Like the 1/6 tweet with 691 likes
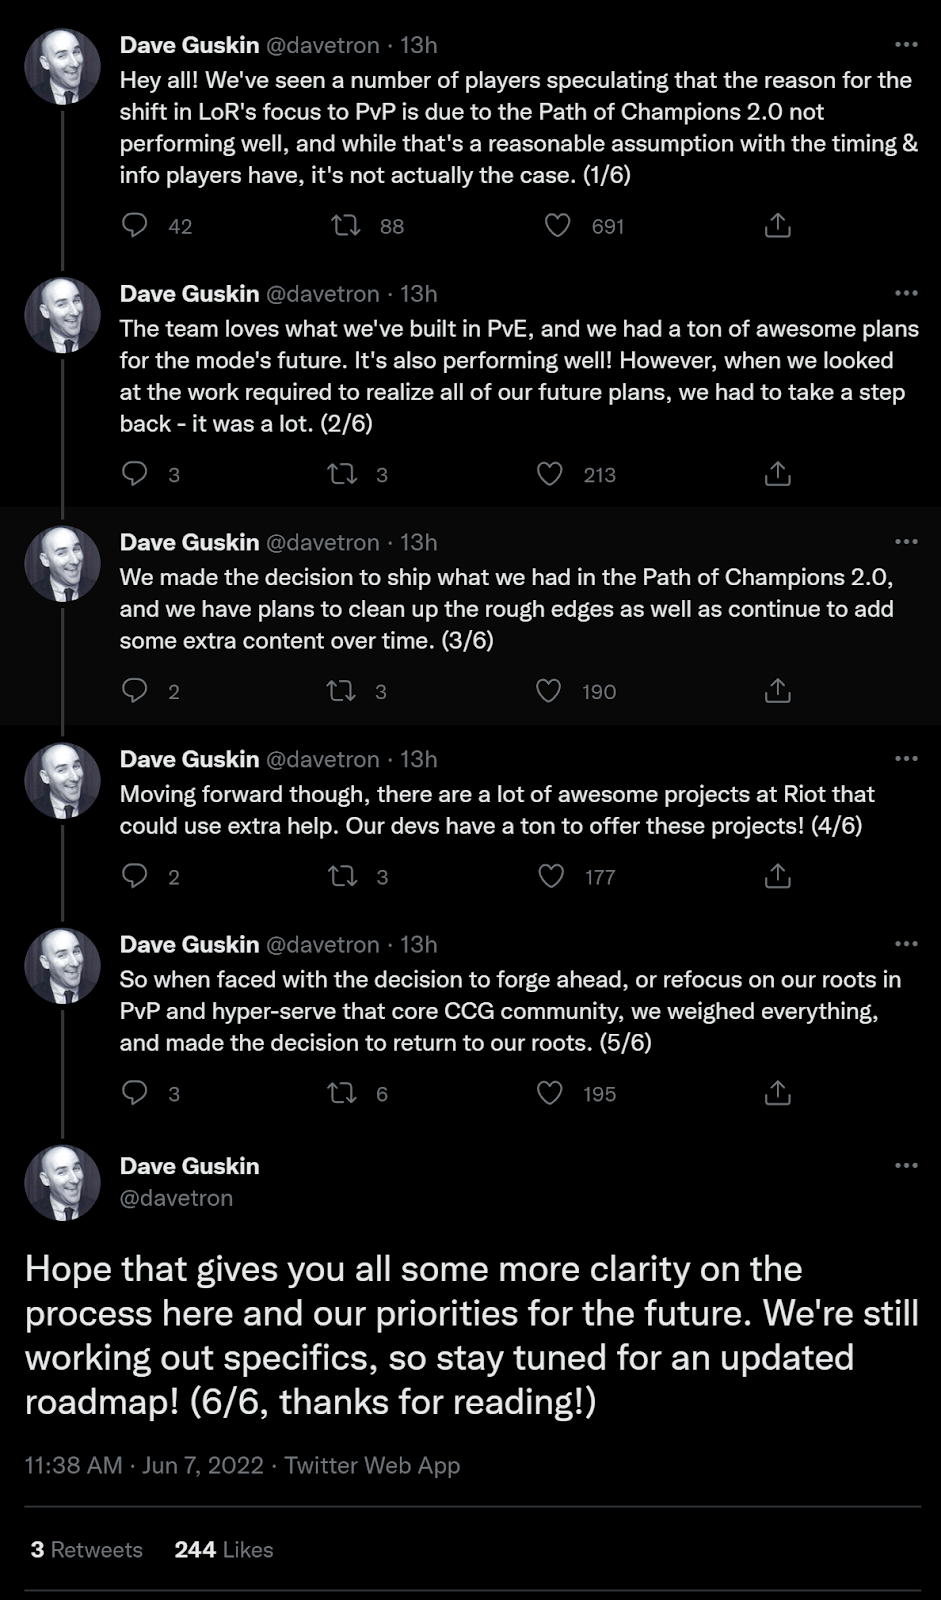Screen dimensions: 941x1600 pyautogui.click(x=557, y=226)
